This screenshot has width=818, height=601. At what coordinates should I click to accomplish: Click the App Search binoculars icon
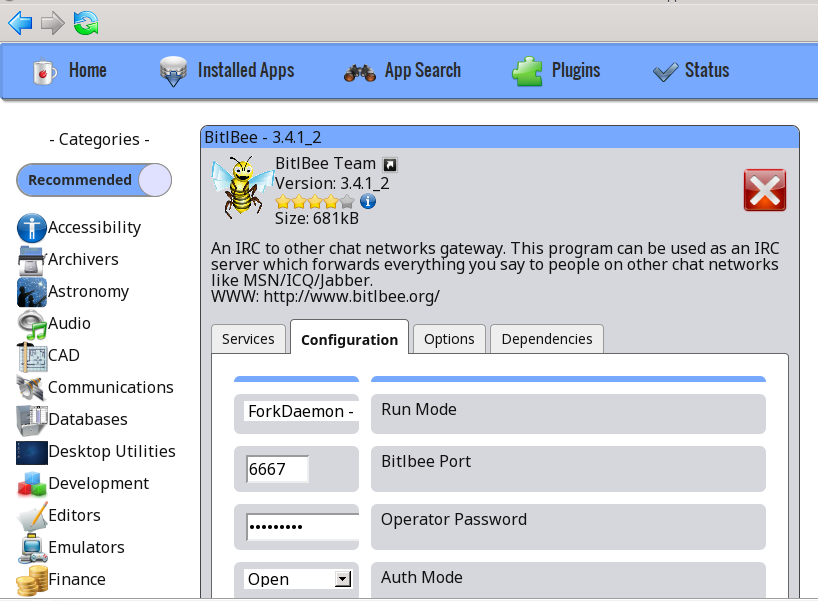point(359,73)
